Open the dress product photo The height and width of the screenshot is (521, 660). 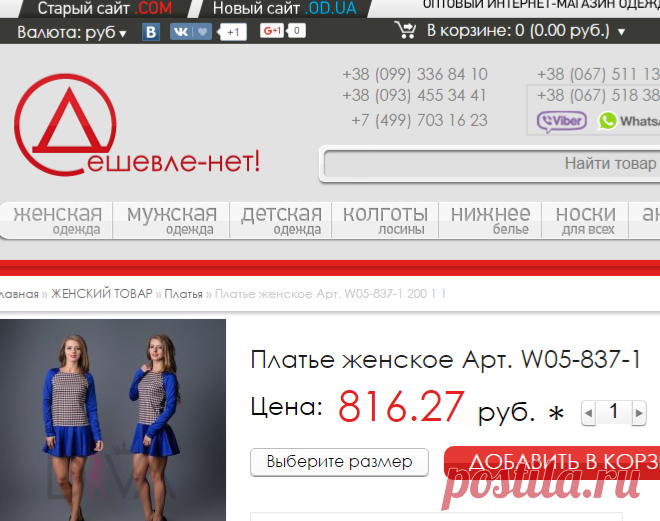113,420
